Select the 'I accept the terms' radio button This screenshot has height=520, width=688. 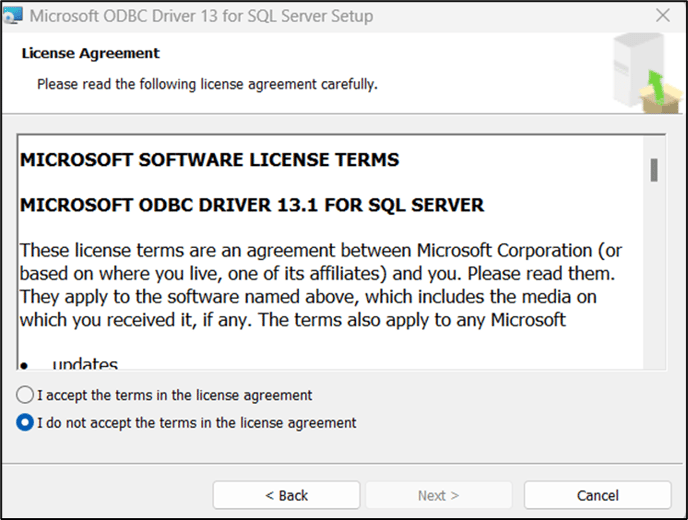(25, 395)
